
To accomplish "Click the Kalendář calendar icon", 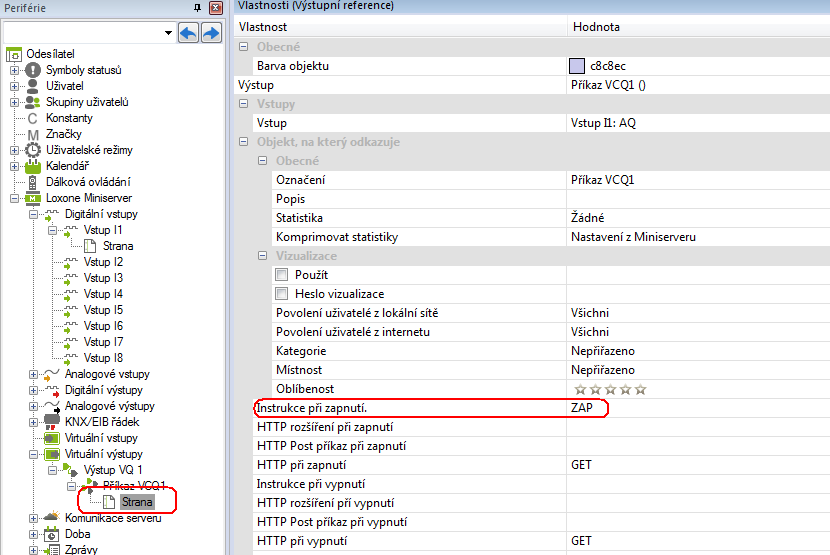I will pyautogui.click(x=33, y=166).
